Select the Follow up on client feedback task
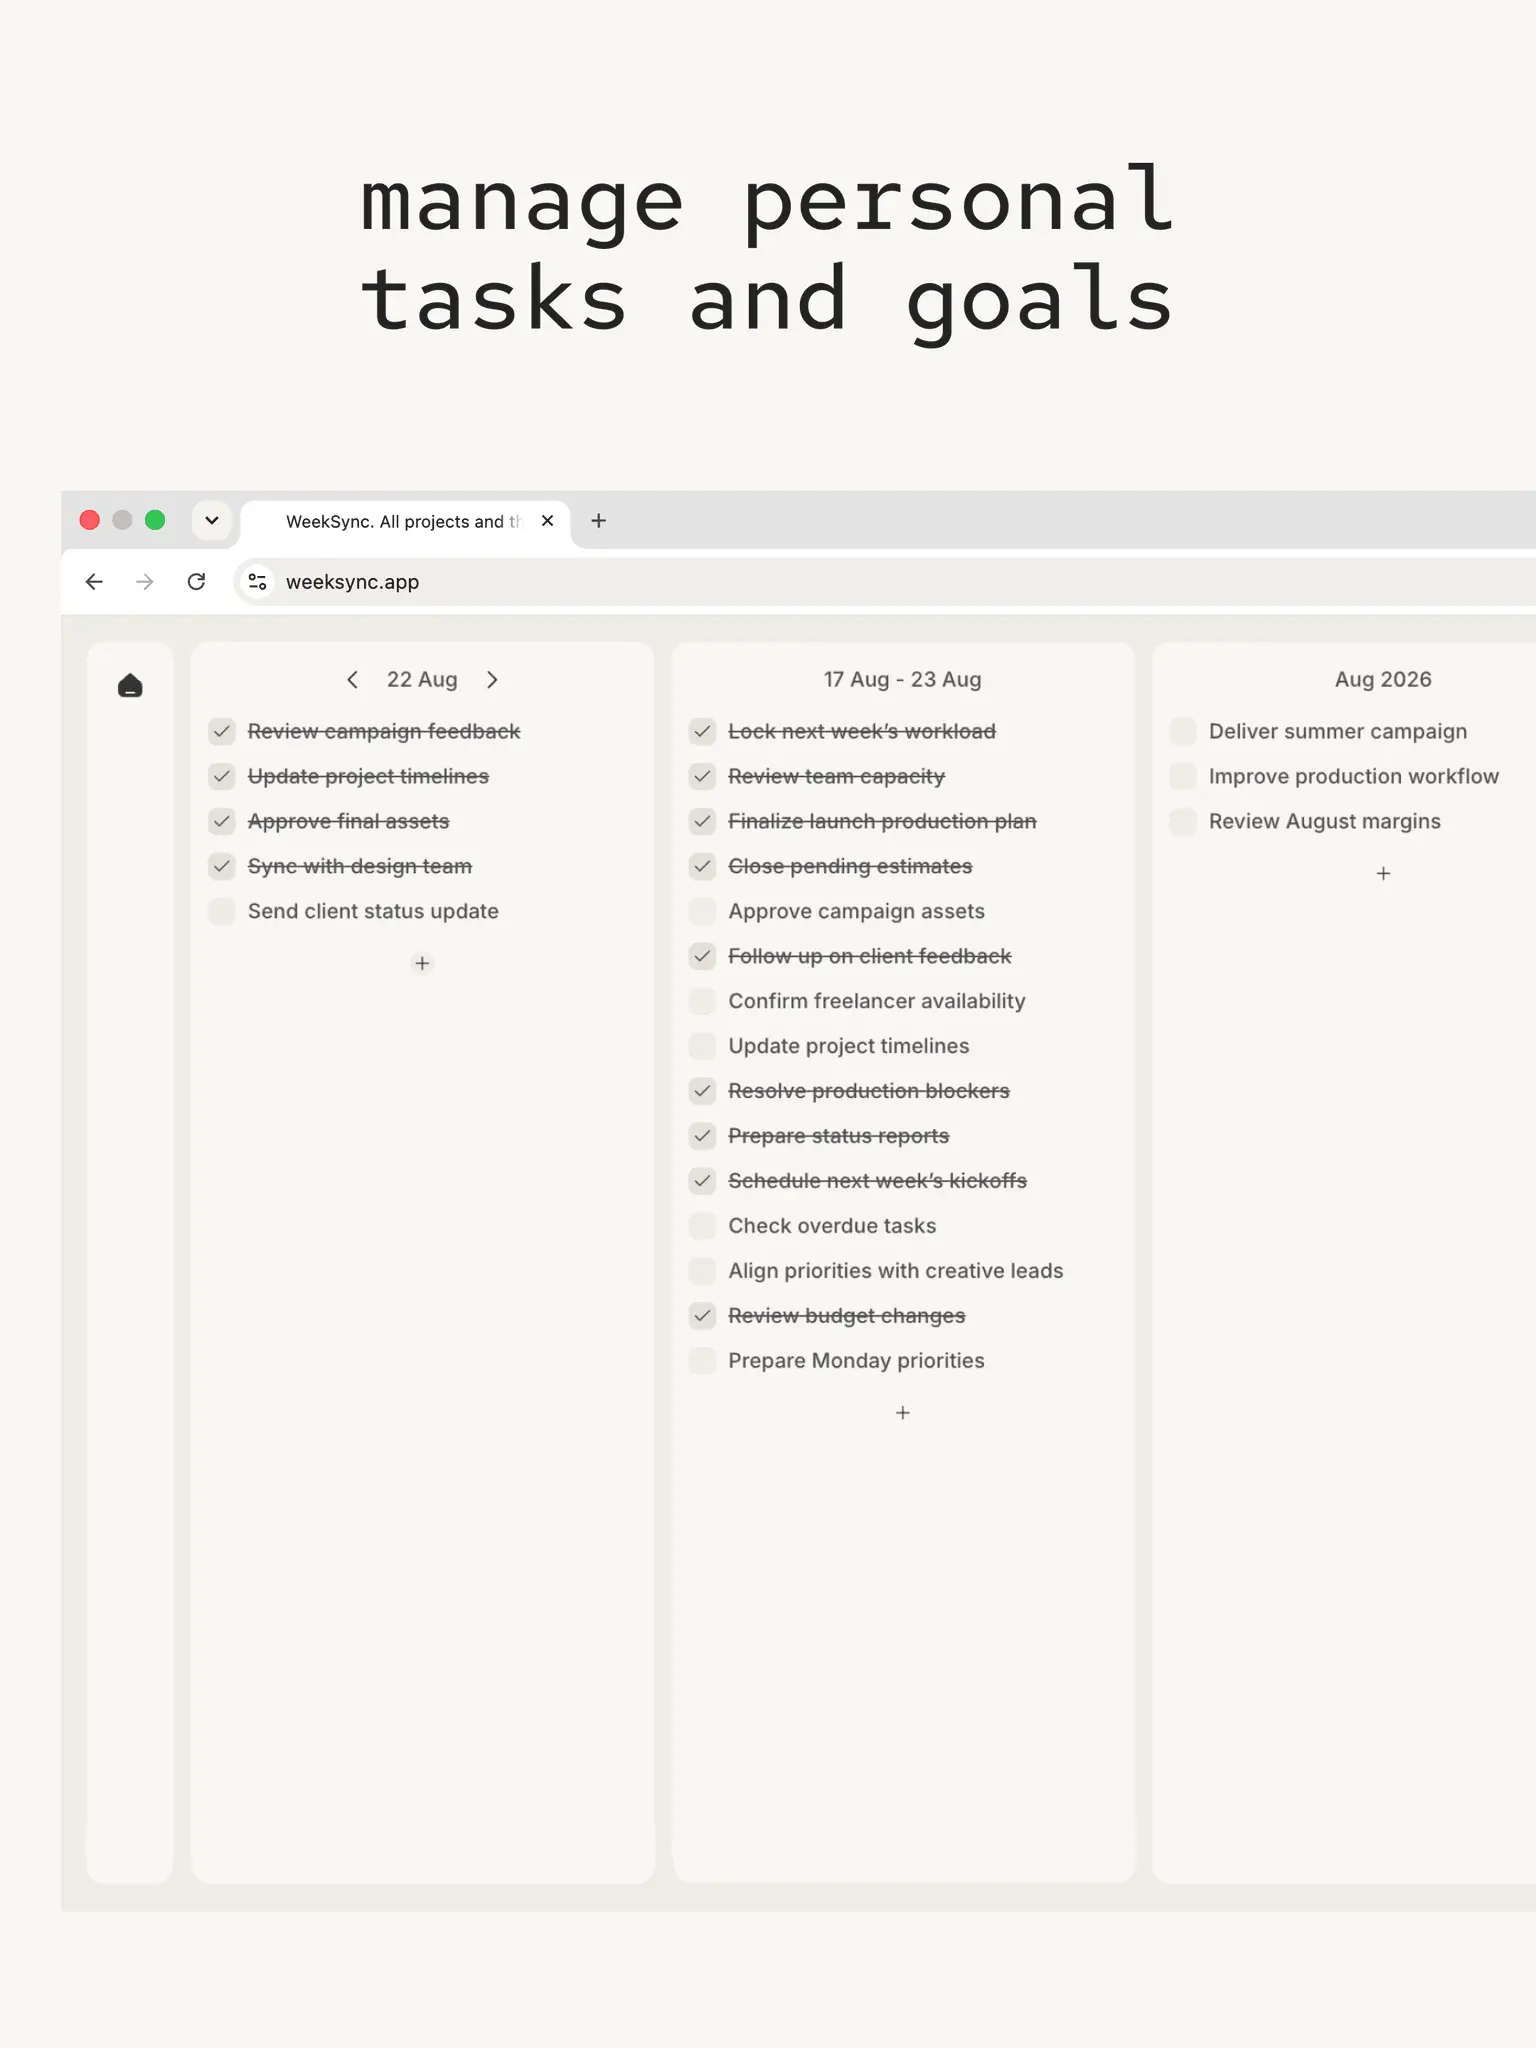 [869, 956]
